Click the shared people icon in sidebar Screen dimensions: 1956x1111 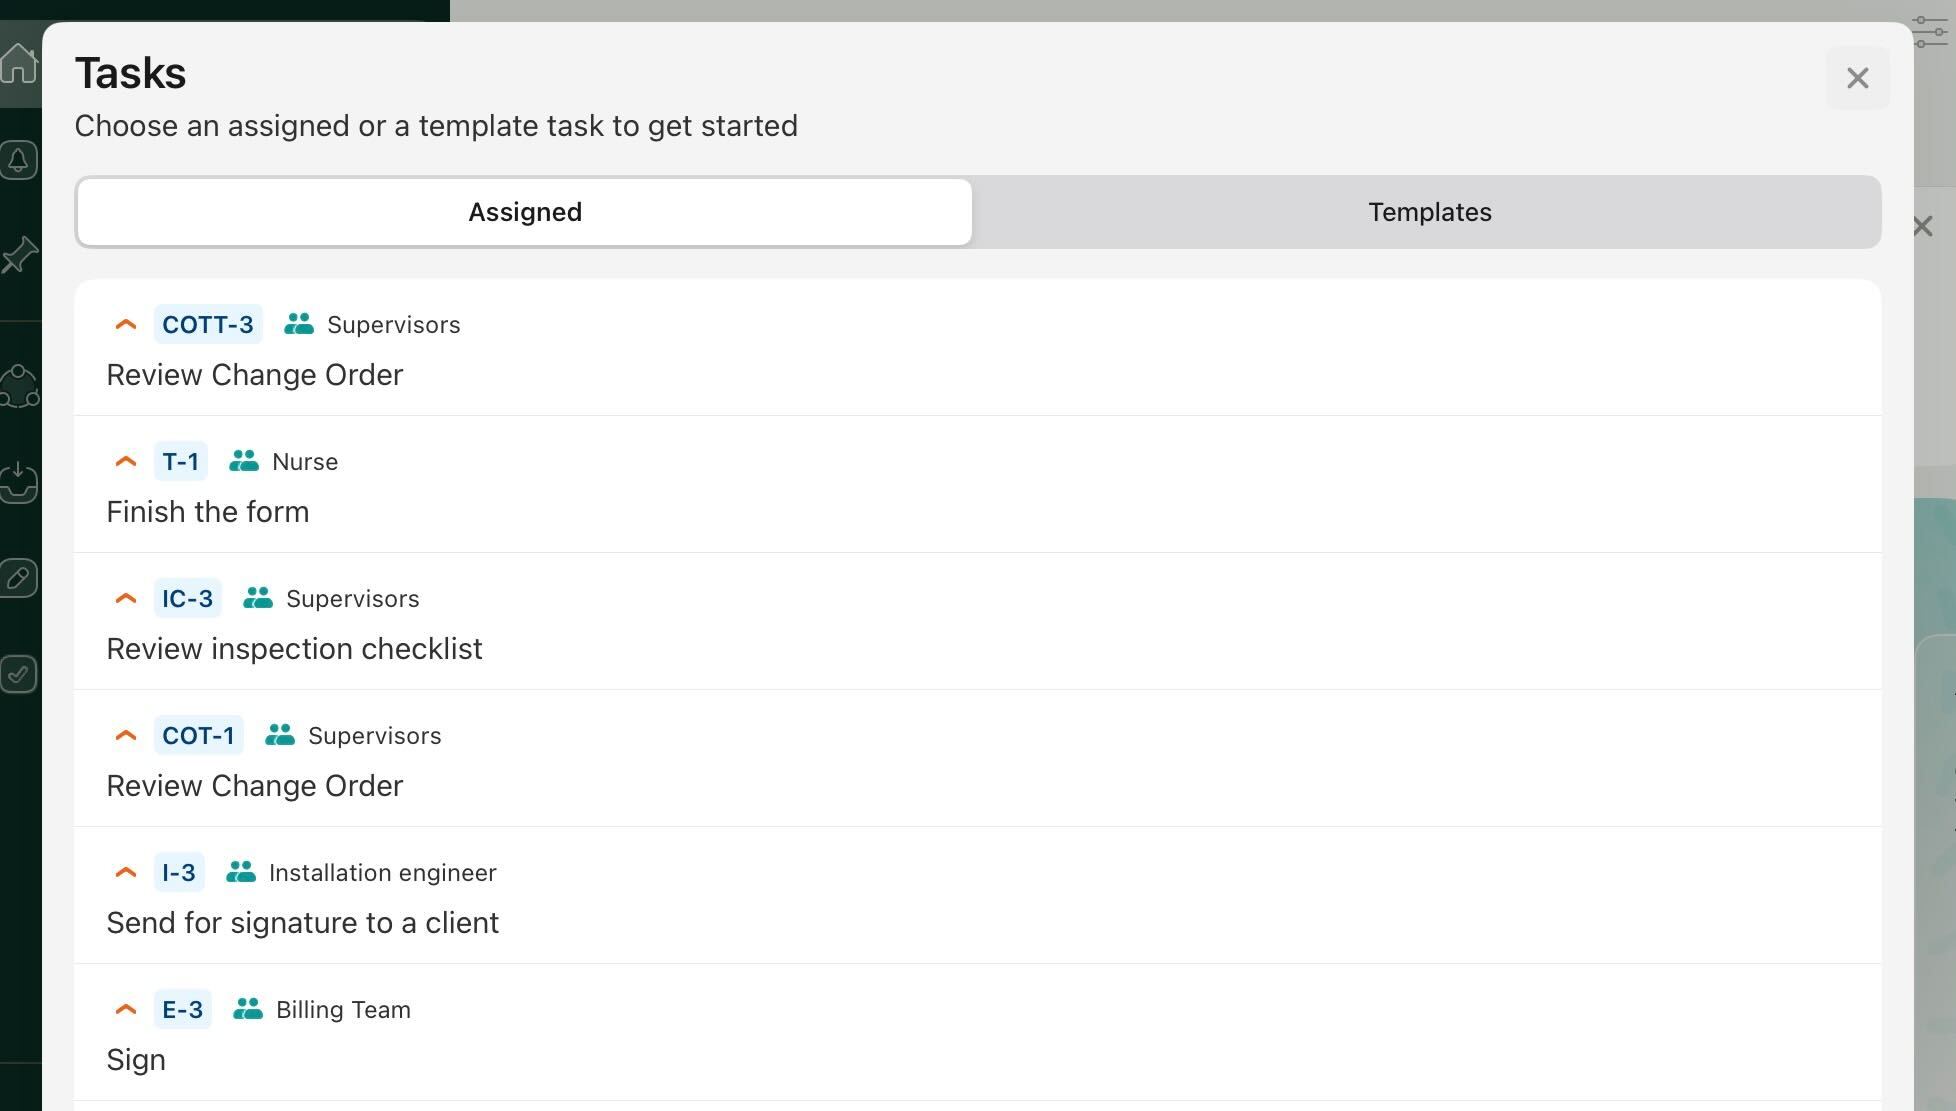(19, 386)
